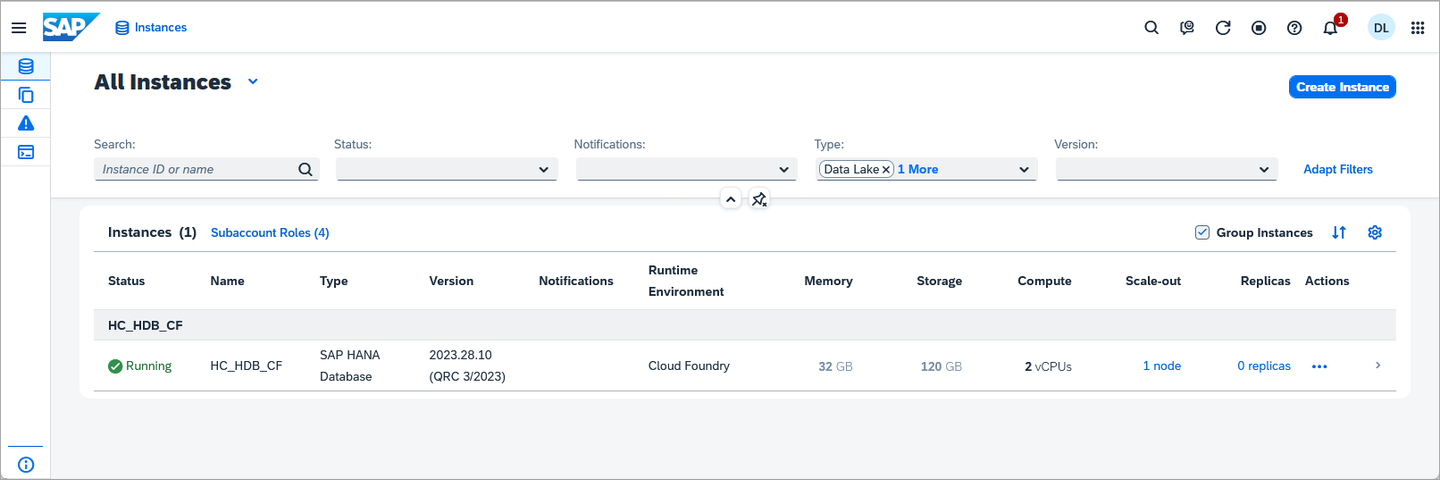Remove the Data Lake token

pyautogui.click(x=886, y=170)
